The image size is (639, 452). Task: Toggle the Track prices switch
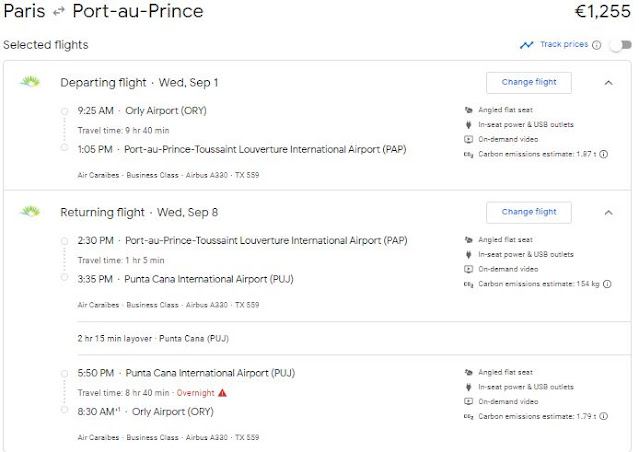click(x=620, y=45)
